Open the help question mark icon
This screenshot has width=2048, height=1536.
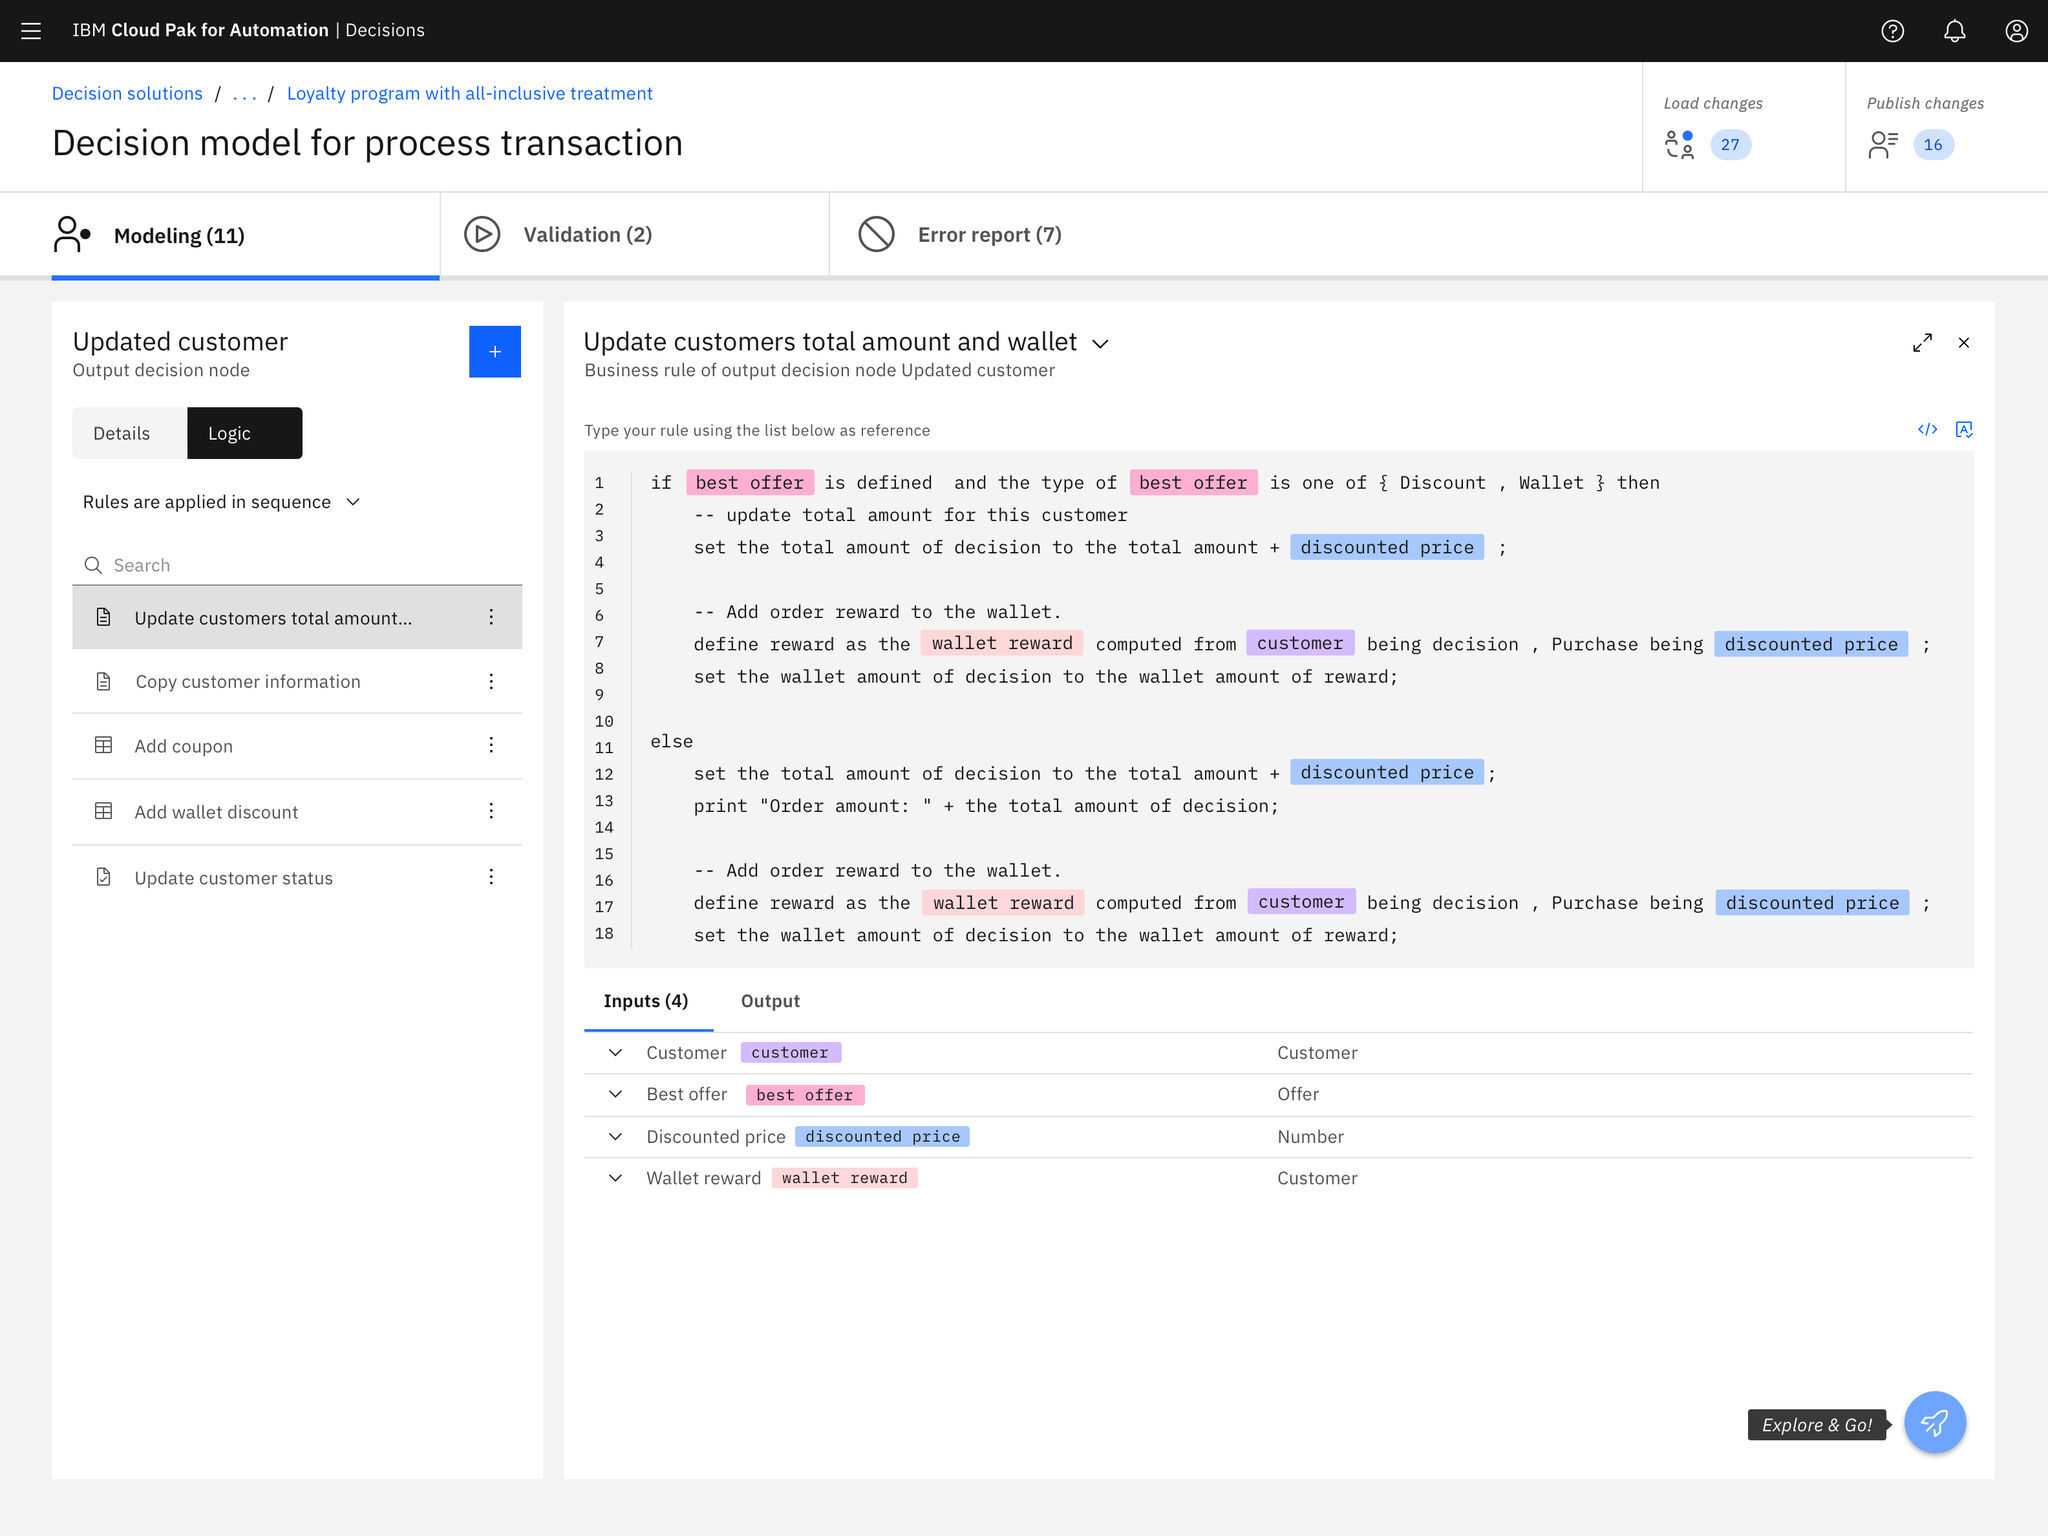tap(1892, 31)
